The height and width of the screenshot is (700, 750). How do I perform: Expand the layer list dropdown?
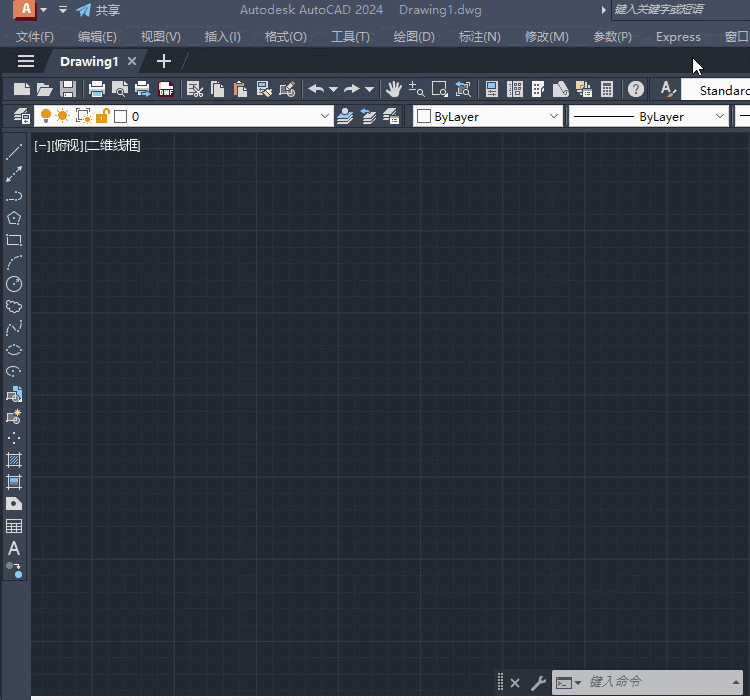click(x=325, y=116)
